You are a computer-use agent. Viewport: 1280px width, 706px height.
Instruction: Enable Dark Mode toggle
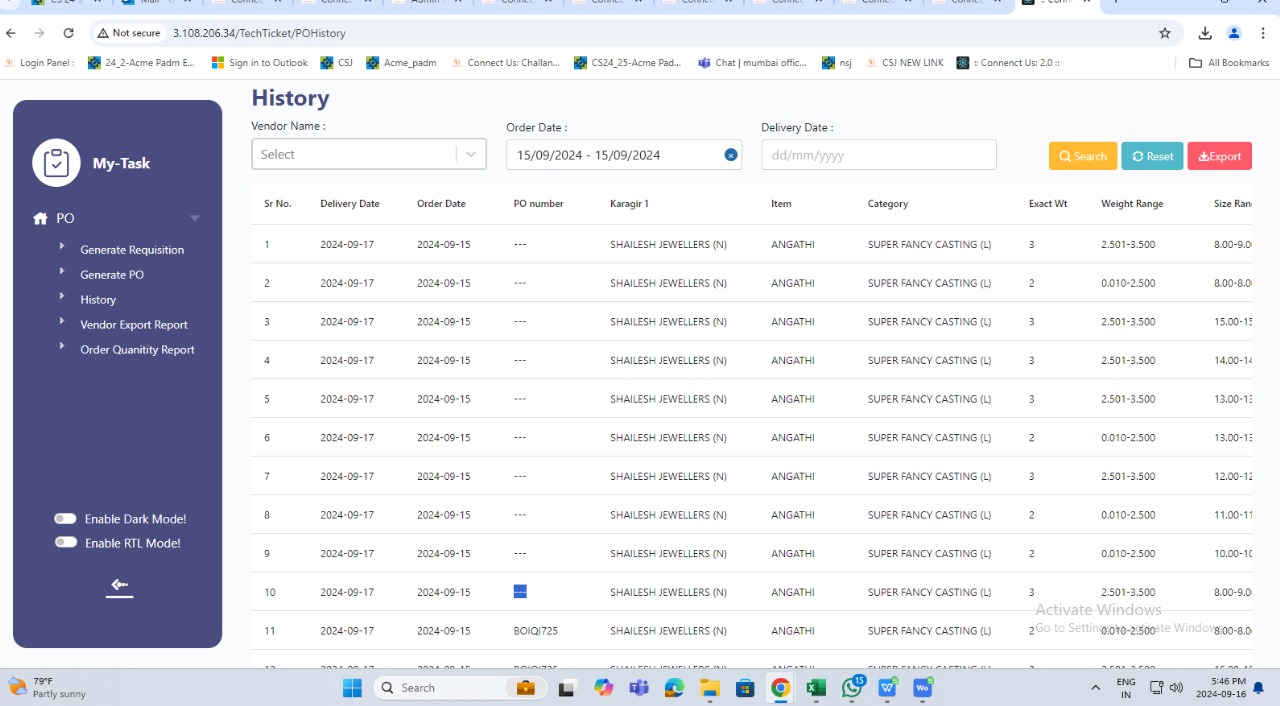point(66,519)
